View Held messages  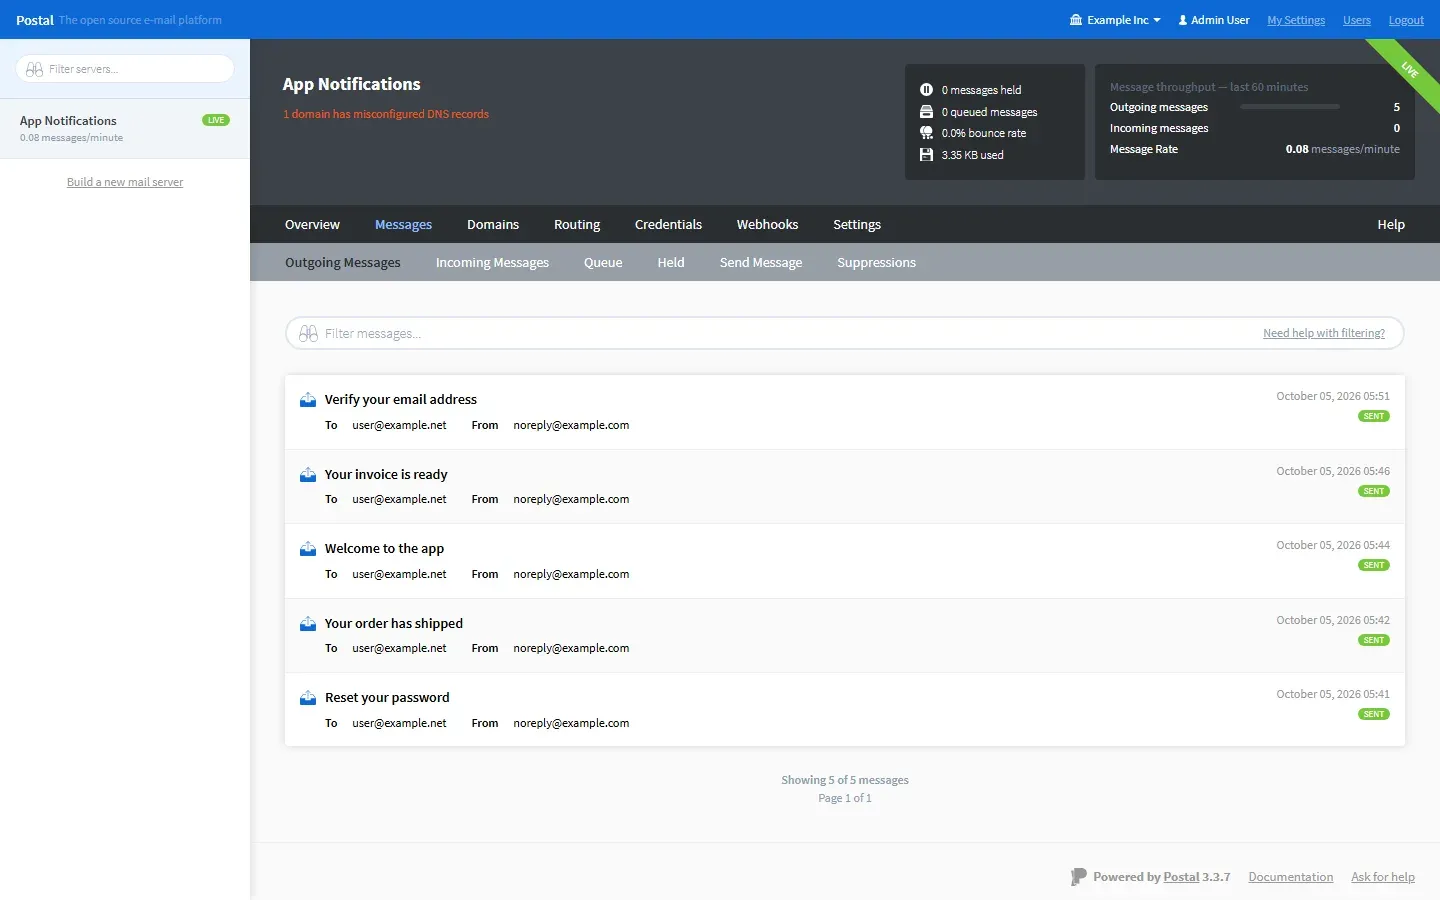coord(671,262)
